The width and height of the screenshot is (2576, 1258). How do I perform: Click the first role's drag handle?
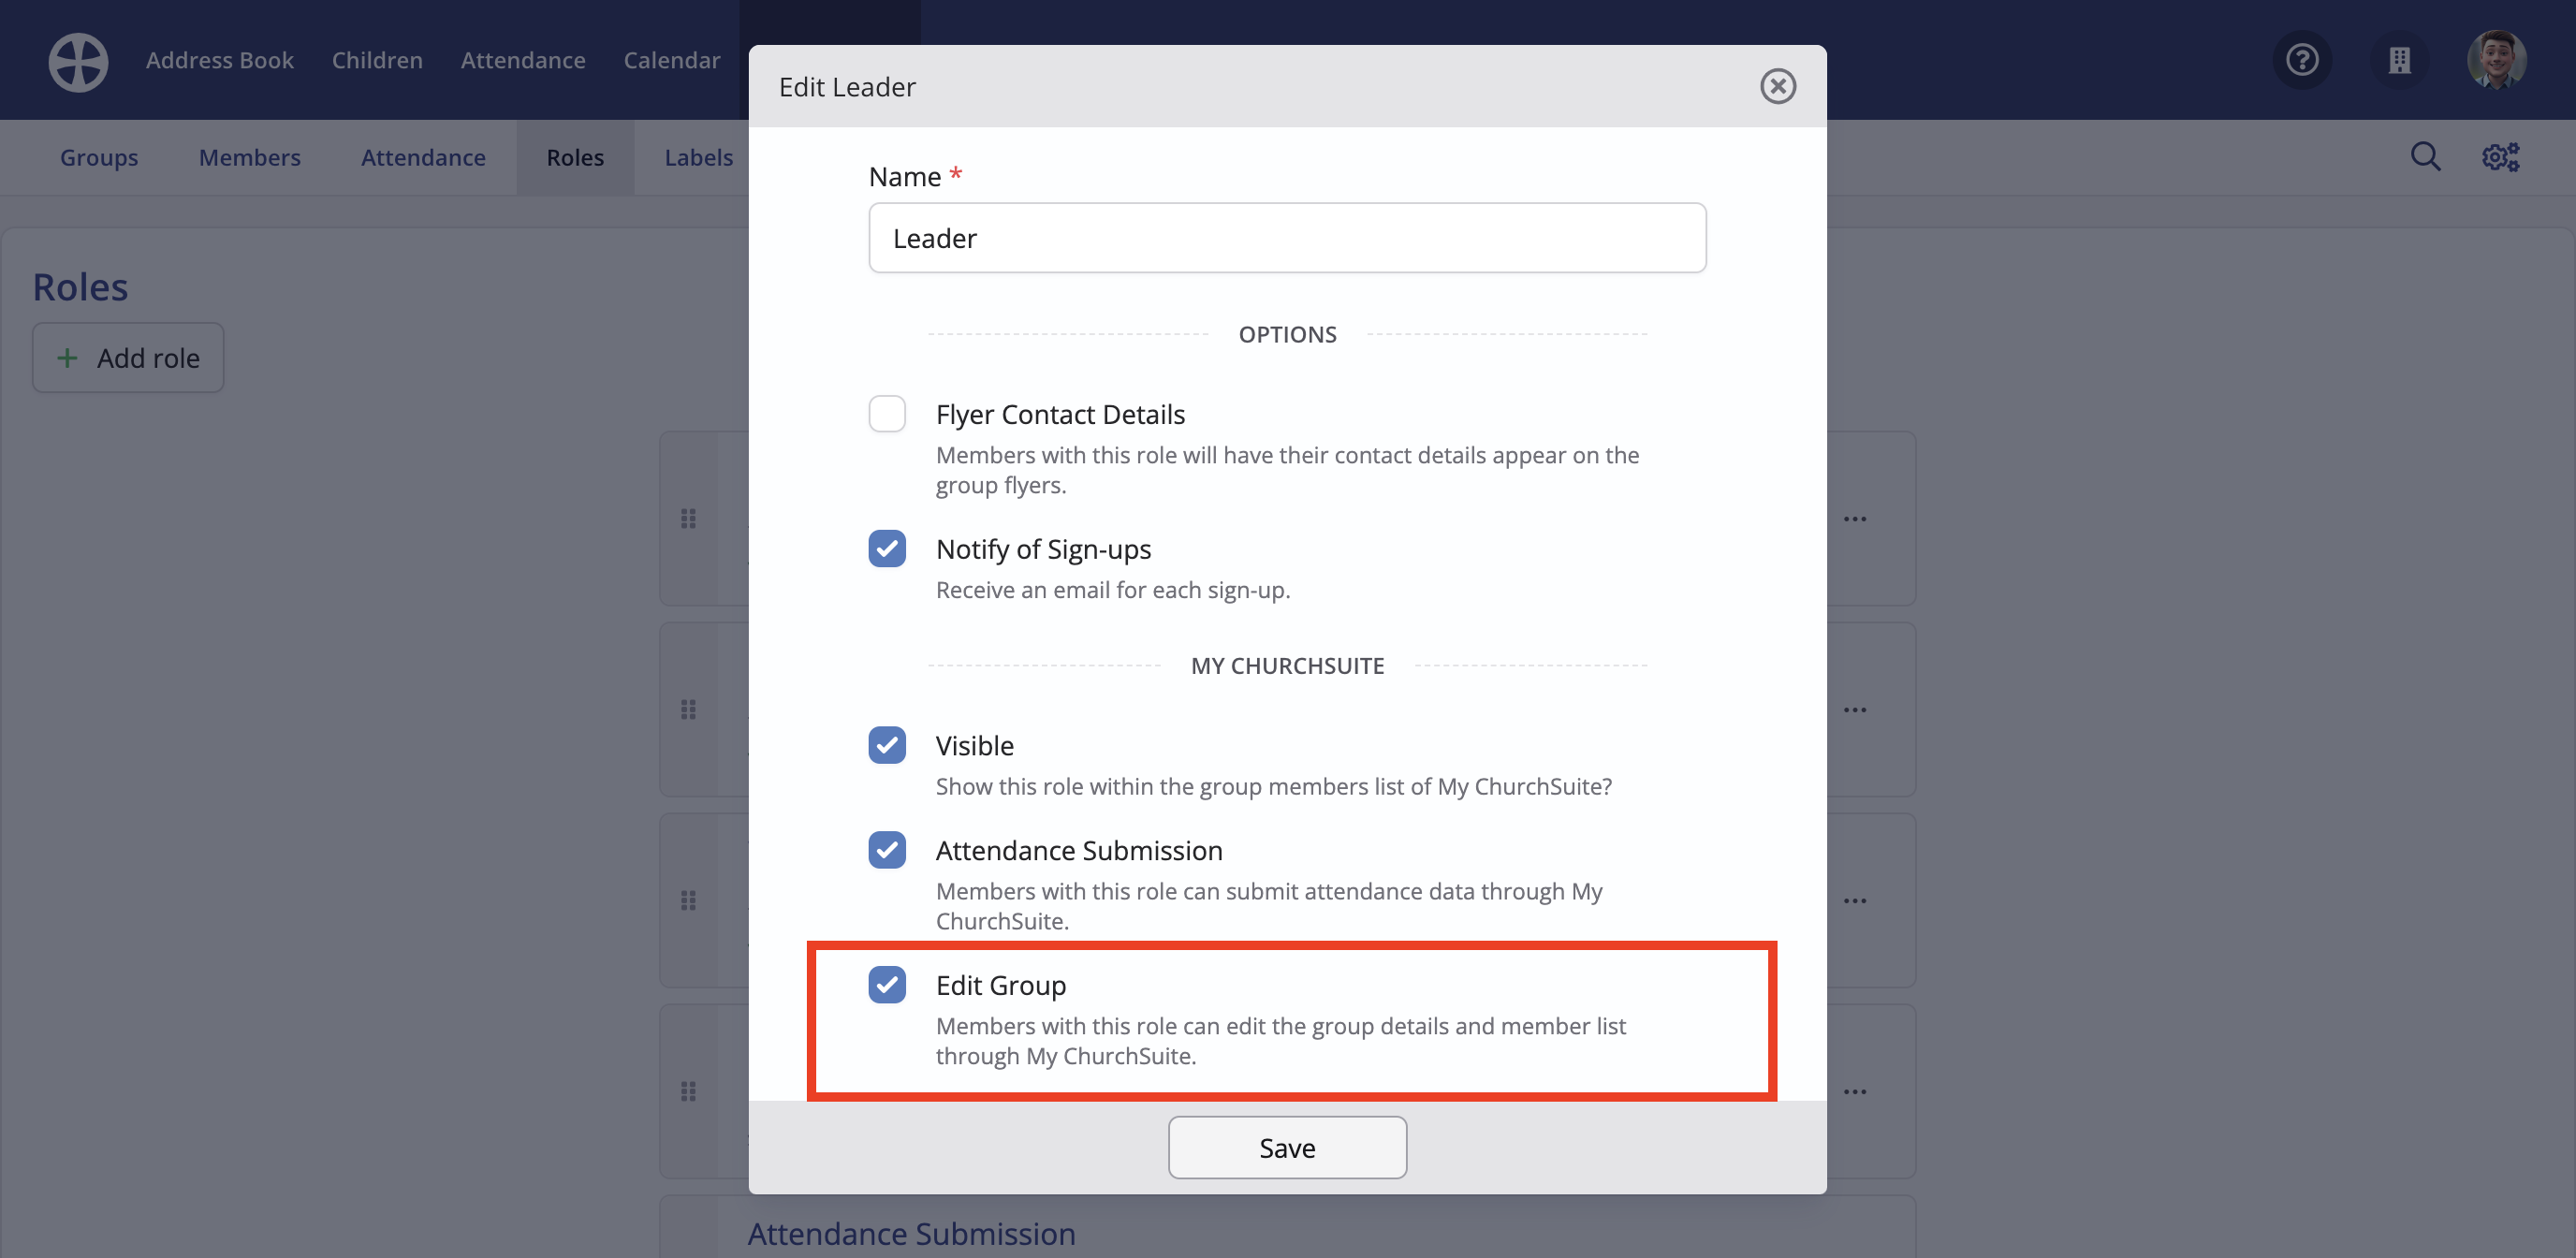[x=688, y=518]
